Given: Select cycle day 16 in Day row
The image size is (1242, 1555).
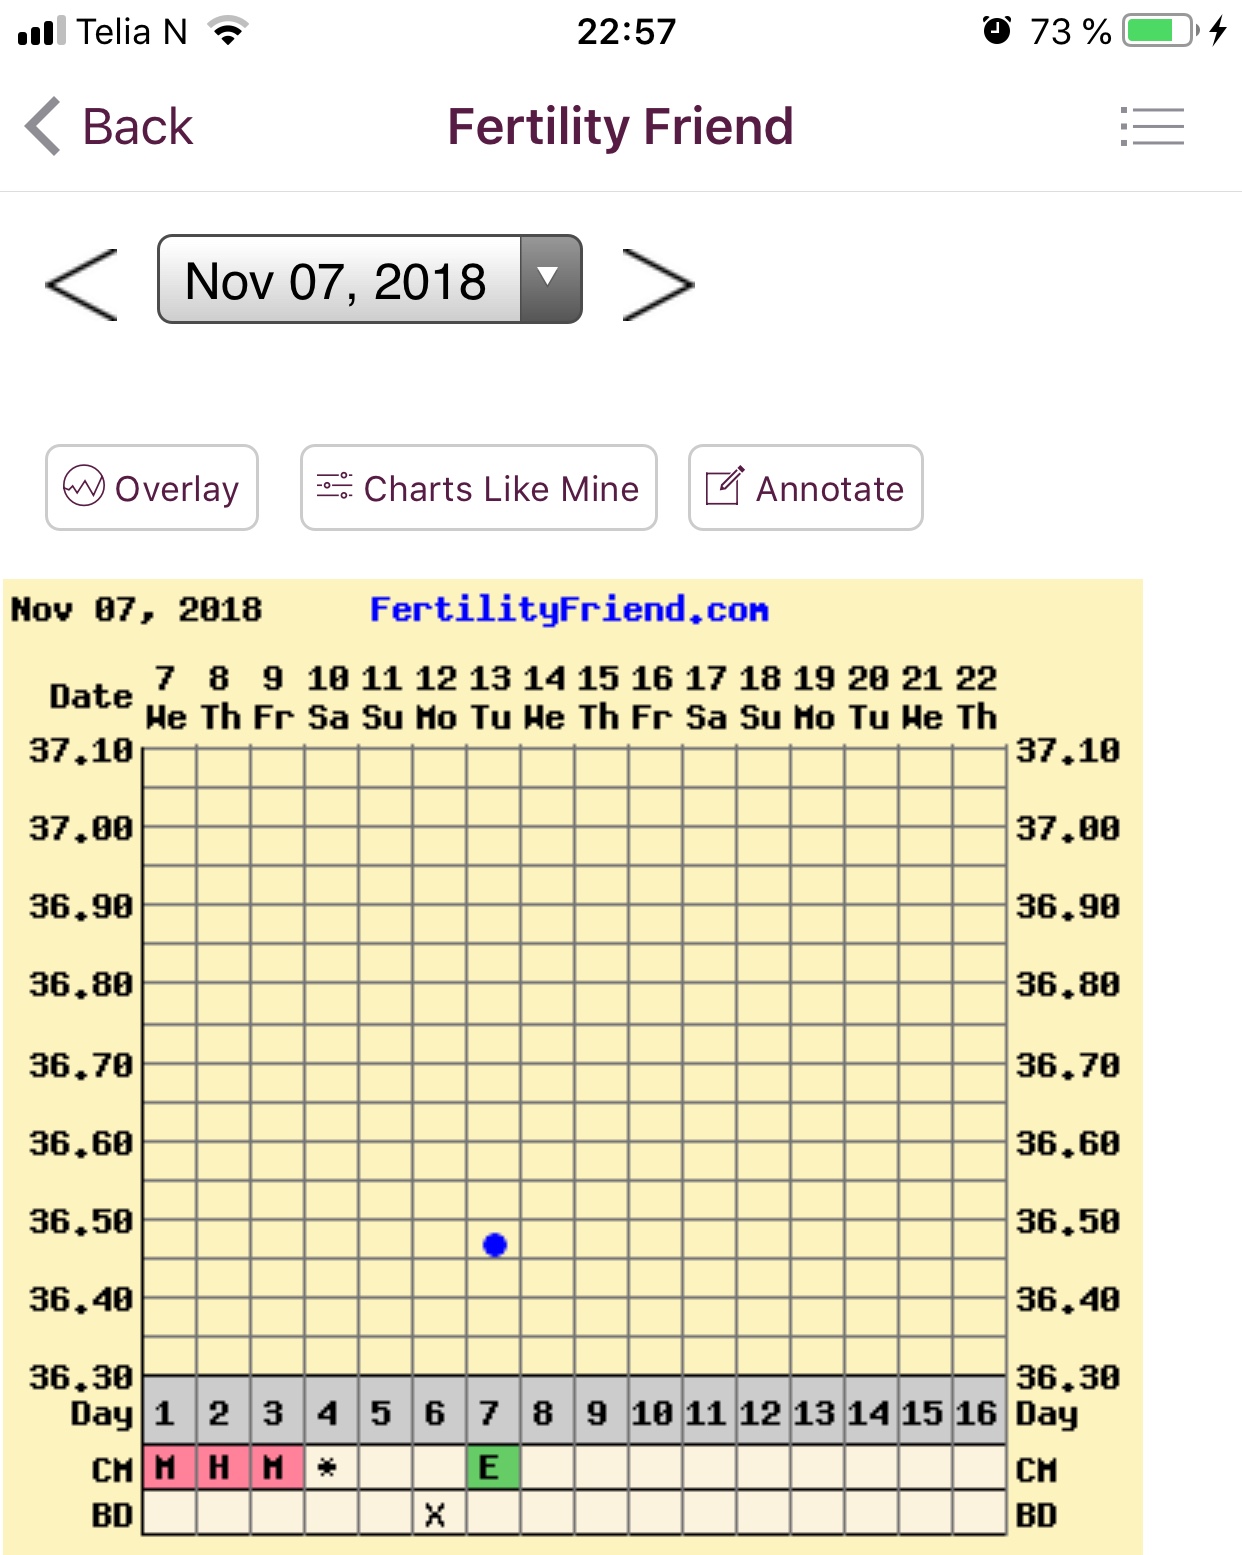Looking at the screenshot, I should 976,1413.
